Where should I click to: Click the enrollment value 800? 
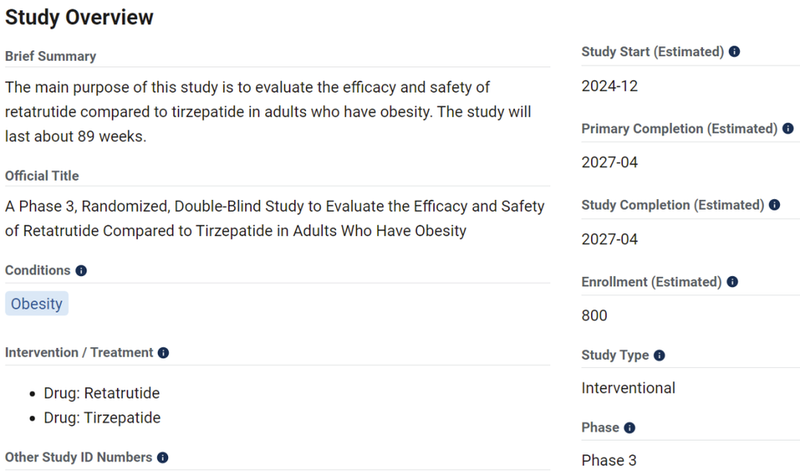tap(594, 316)
